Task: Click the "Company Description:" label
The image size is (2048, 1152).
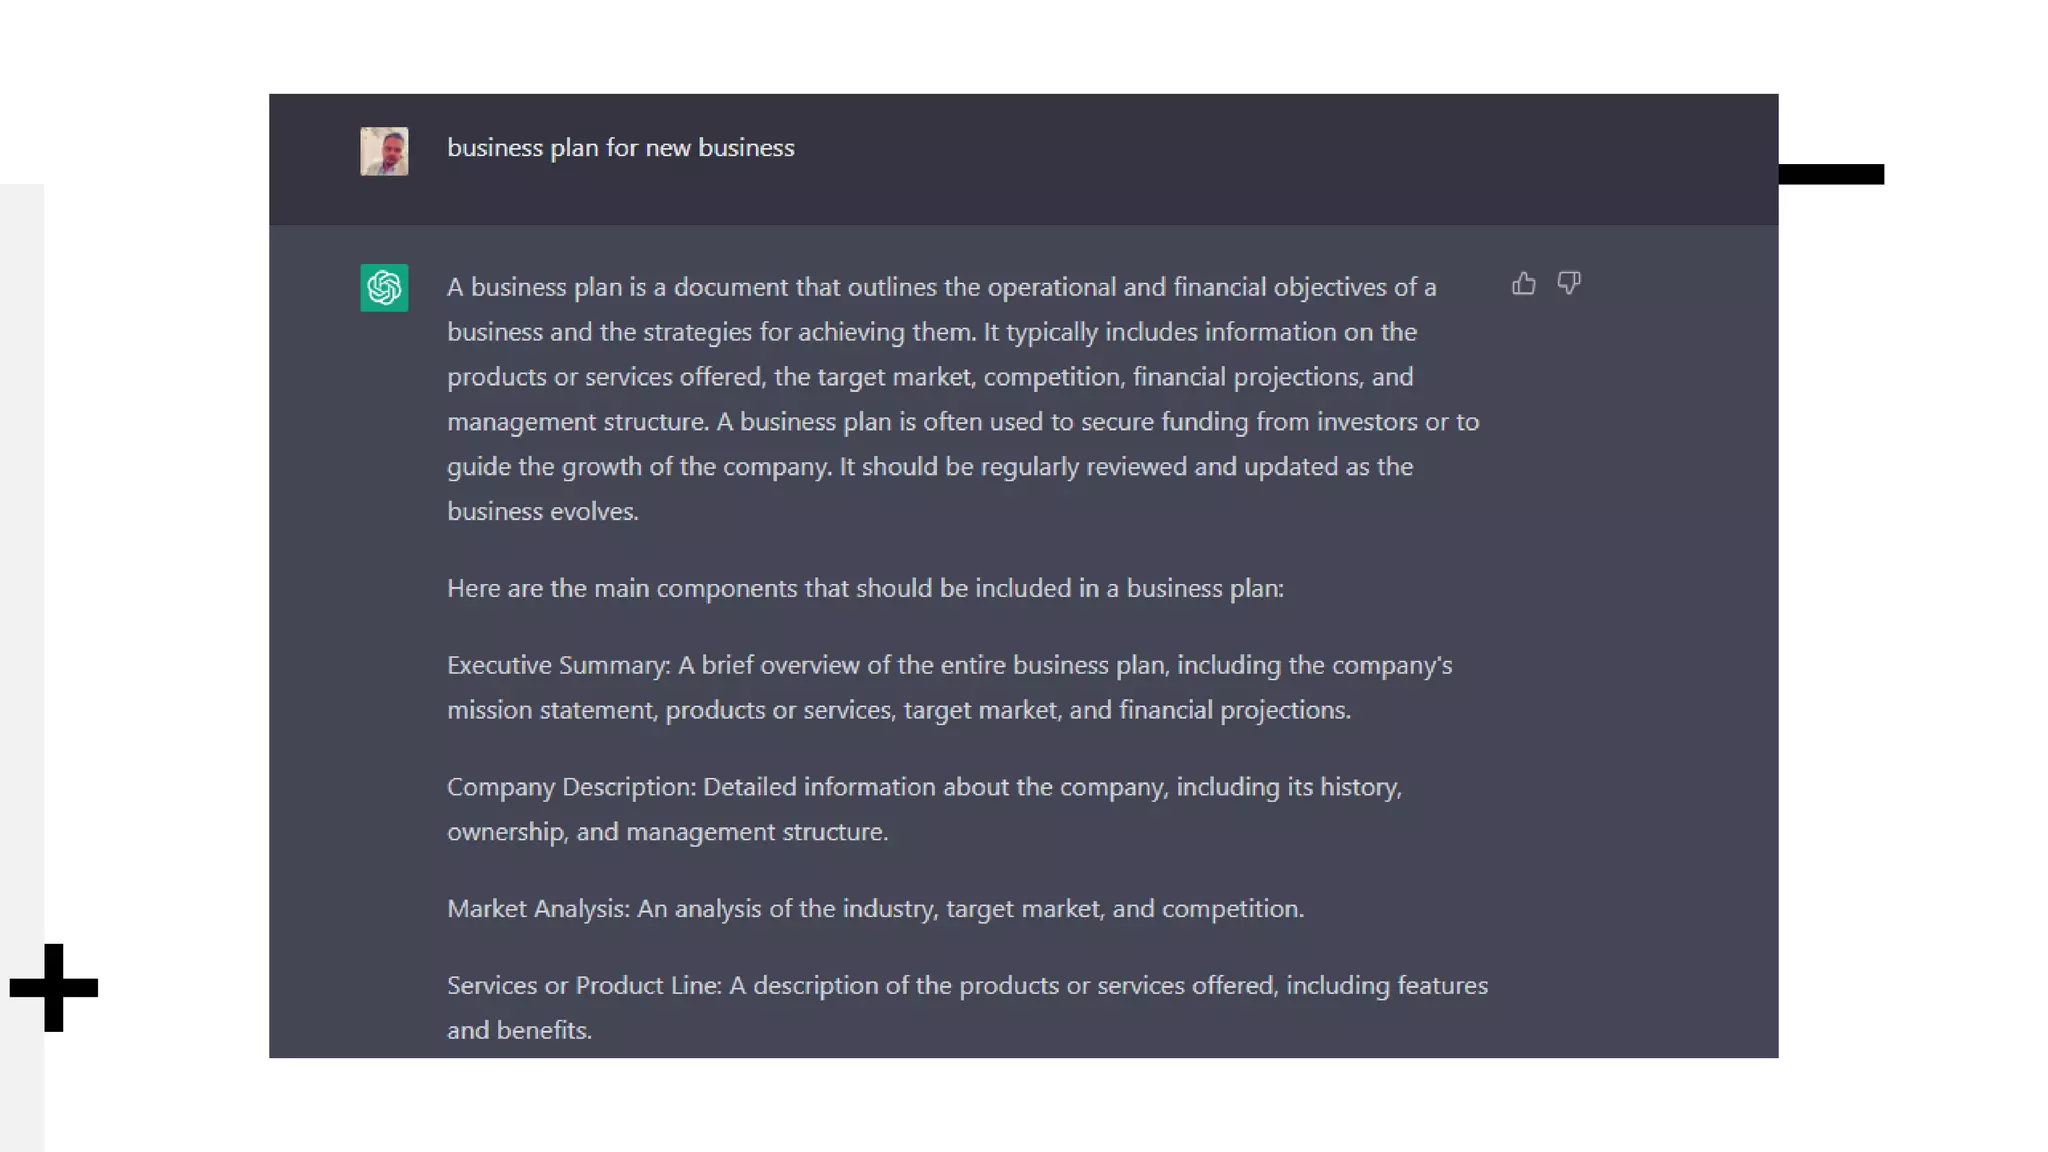Action: [x=571, y=787]
